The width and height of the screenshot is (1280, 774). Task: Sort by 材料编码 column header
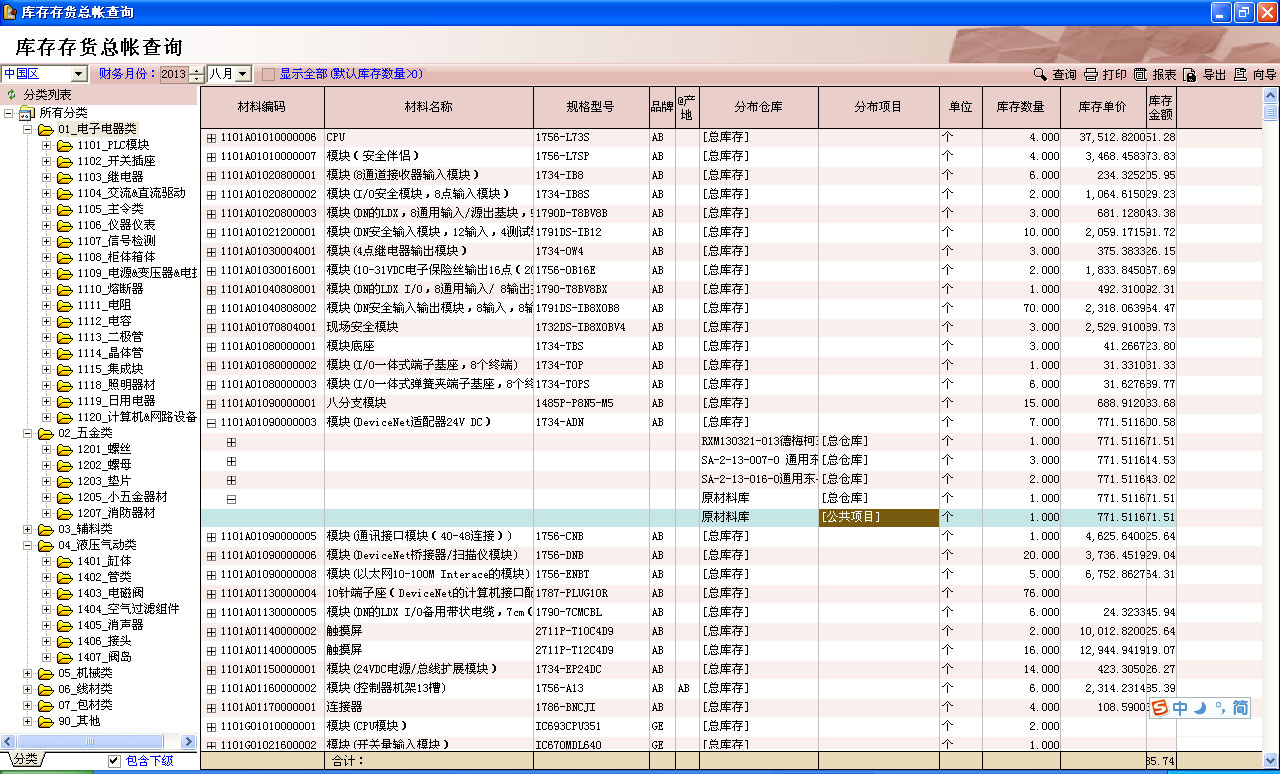[x=262, y=106]
